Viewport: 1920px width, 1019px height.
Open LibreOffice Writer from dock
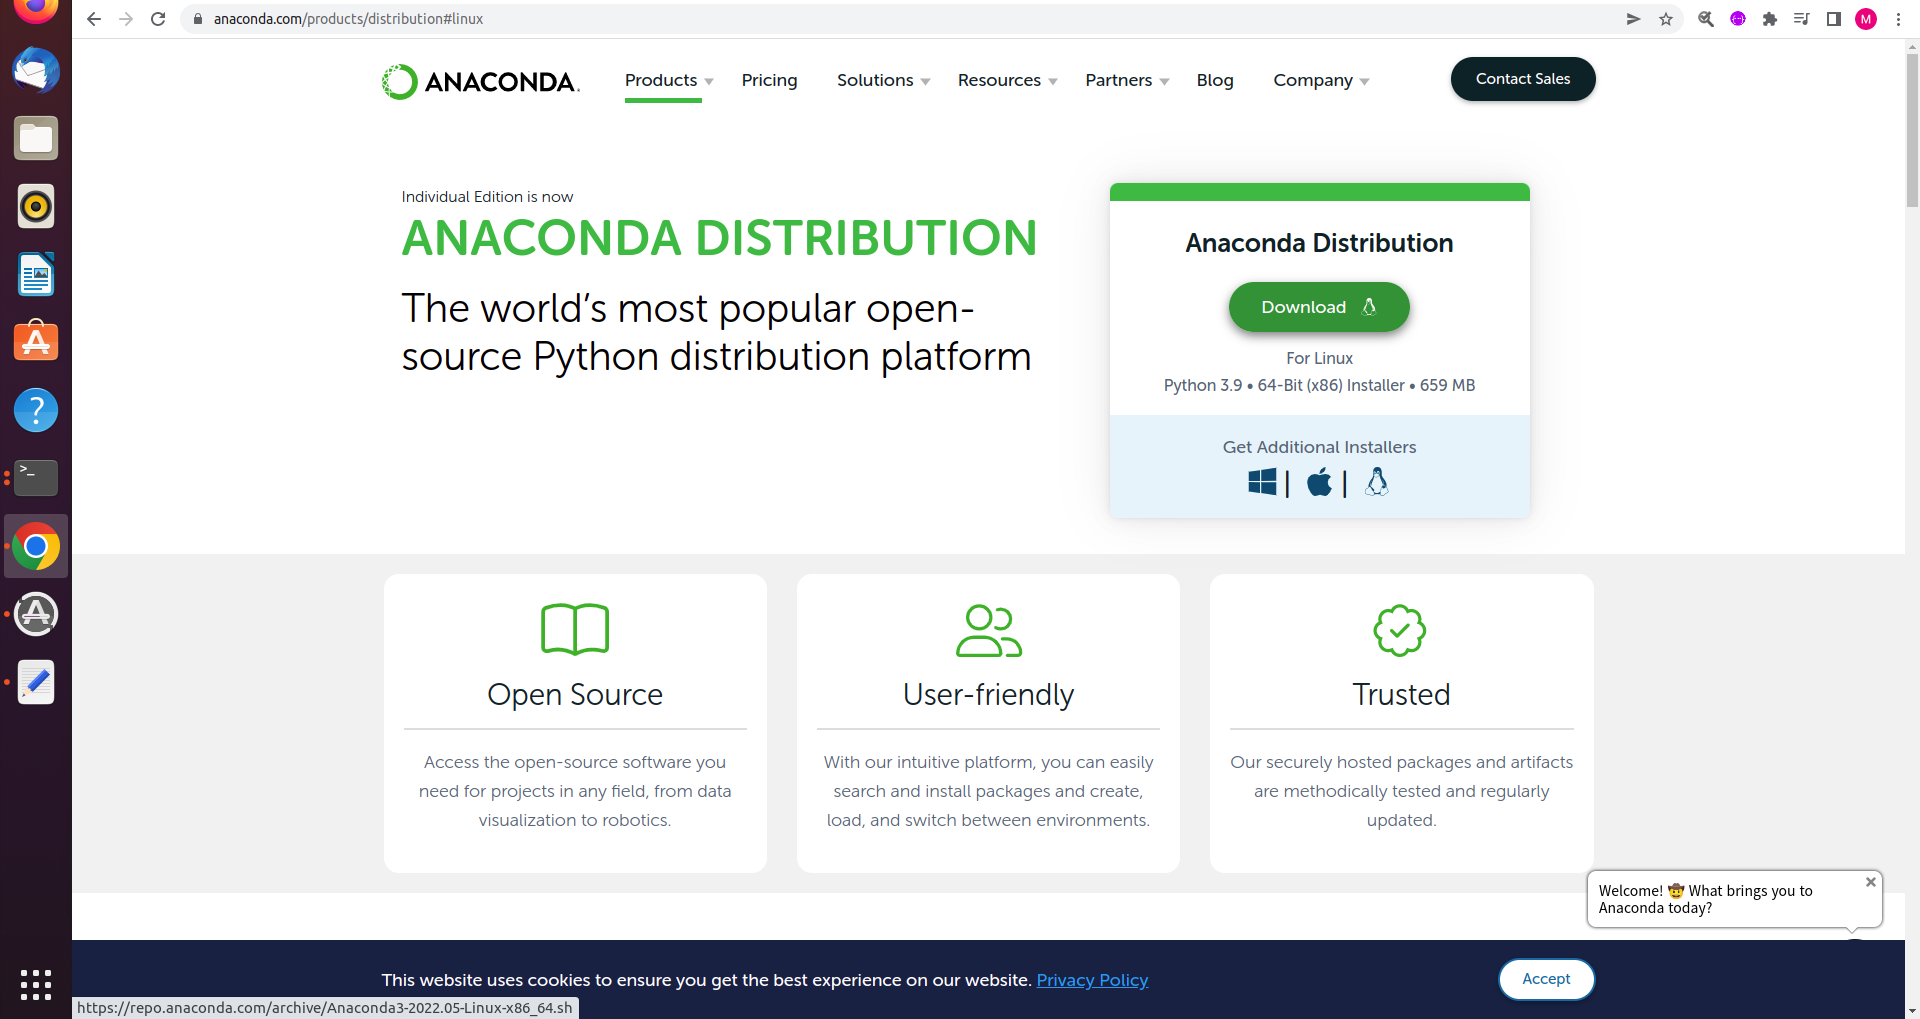[x=36, y=274]
